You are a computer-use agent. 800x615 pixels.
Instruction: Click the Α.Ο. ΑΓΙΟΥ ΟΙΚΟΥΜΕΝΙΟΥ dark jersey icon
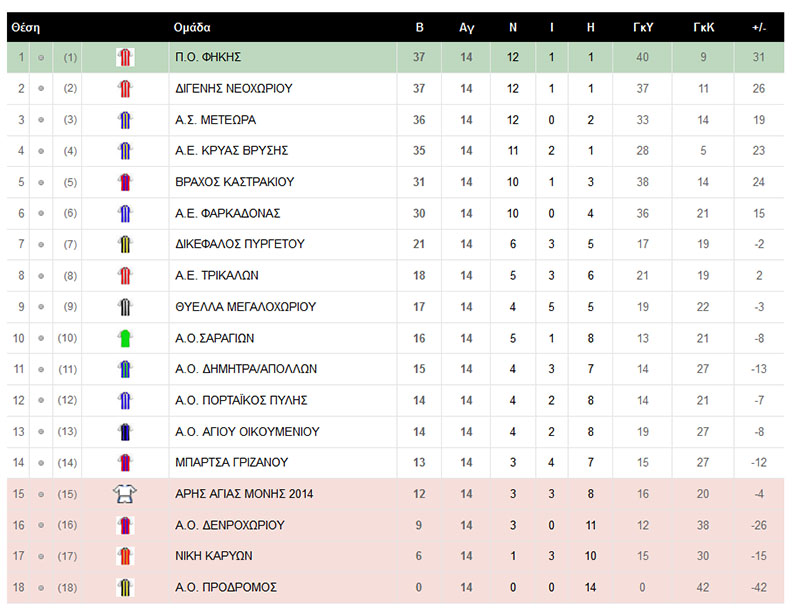125,432
